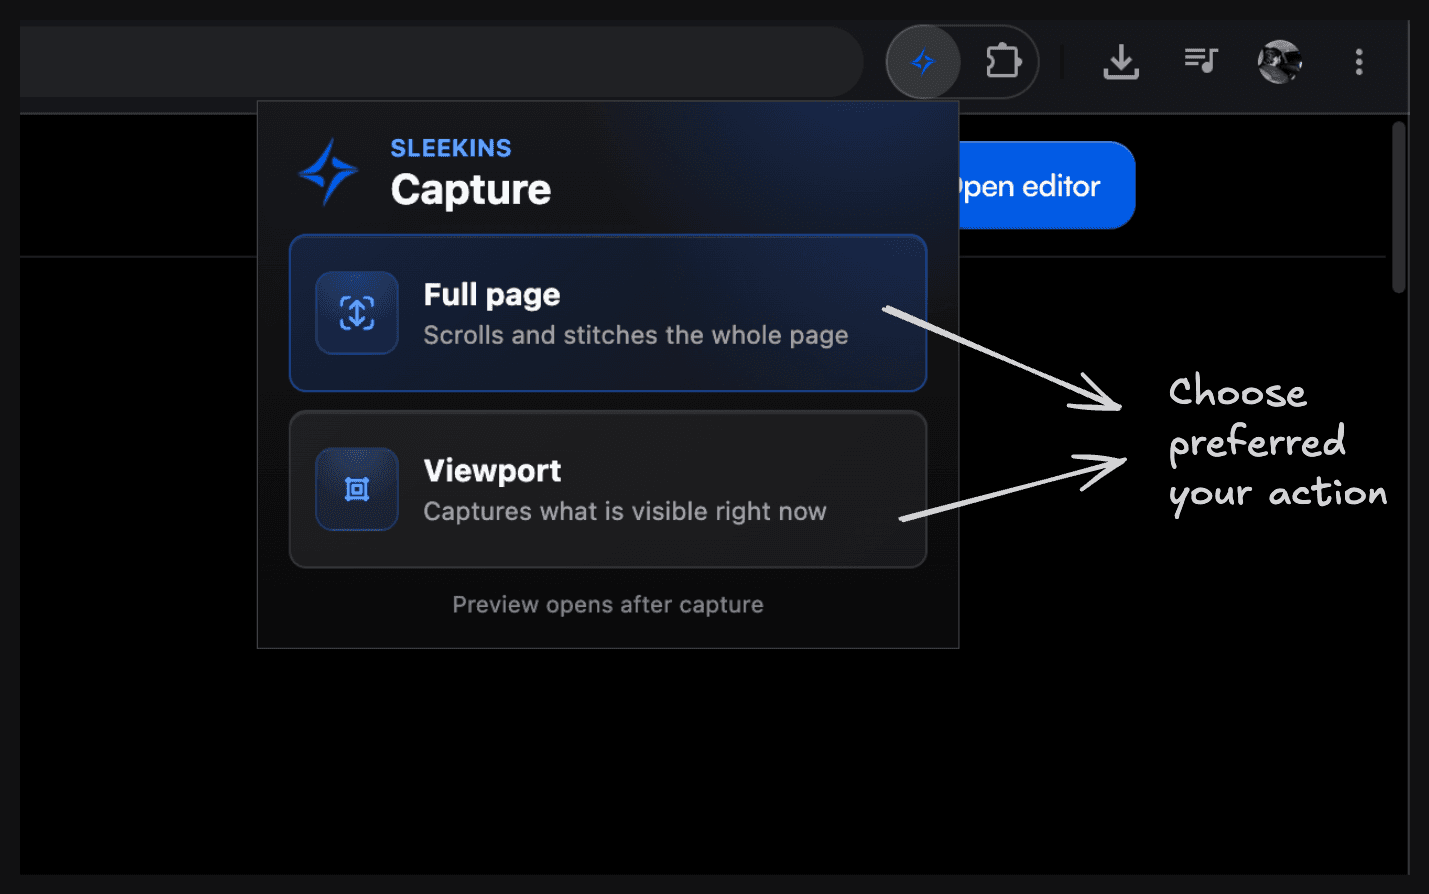
Task: Open the browser downloads icon
Action: point(1121,62)
